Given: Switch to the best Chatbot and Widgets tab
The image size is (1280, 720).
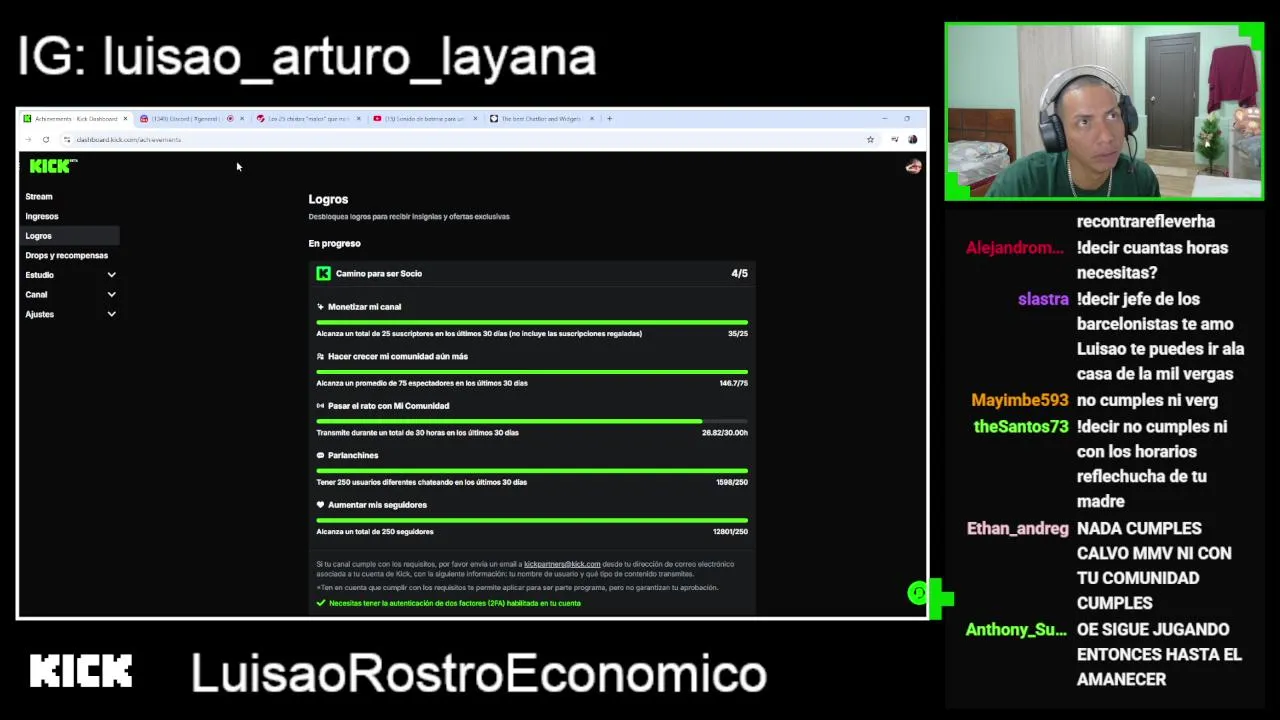Looking at the screenshot, I should click(x=542, y=118).
